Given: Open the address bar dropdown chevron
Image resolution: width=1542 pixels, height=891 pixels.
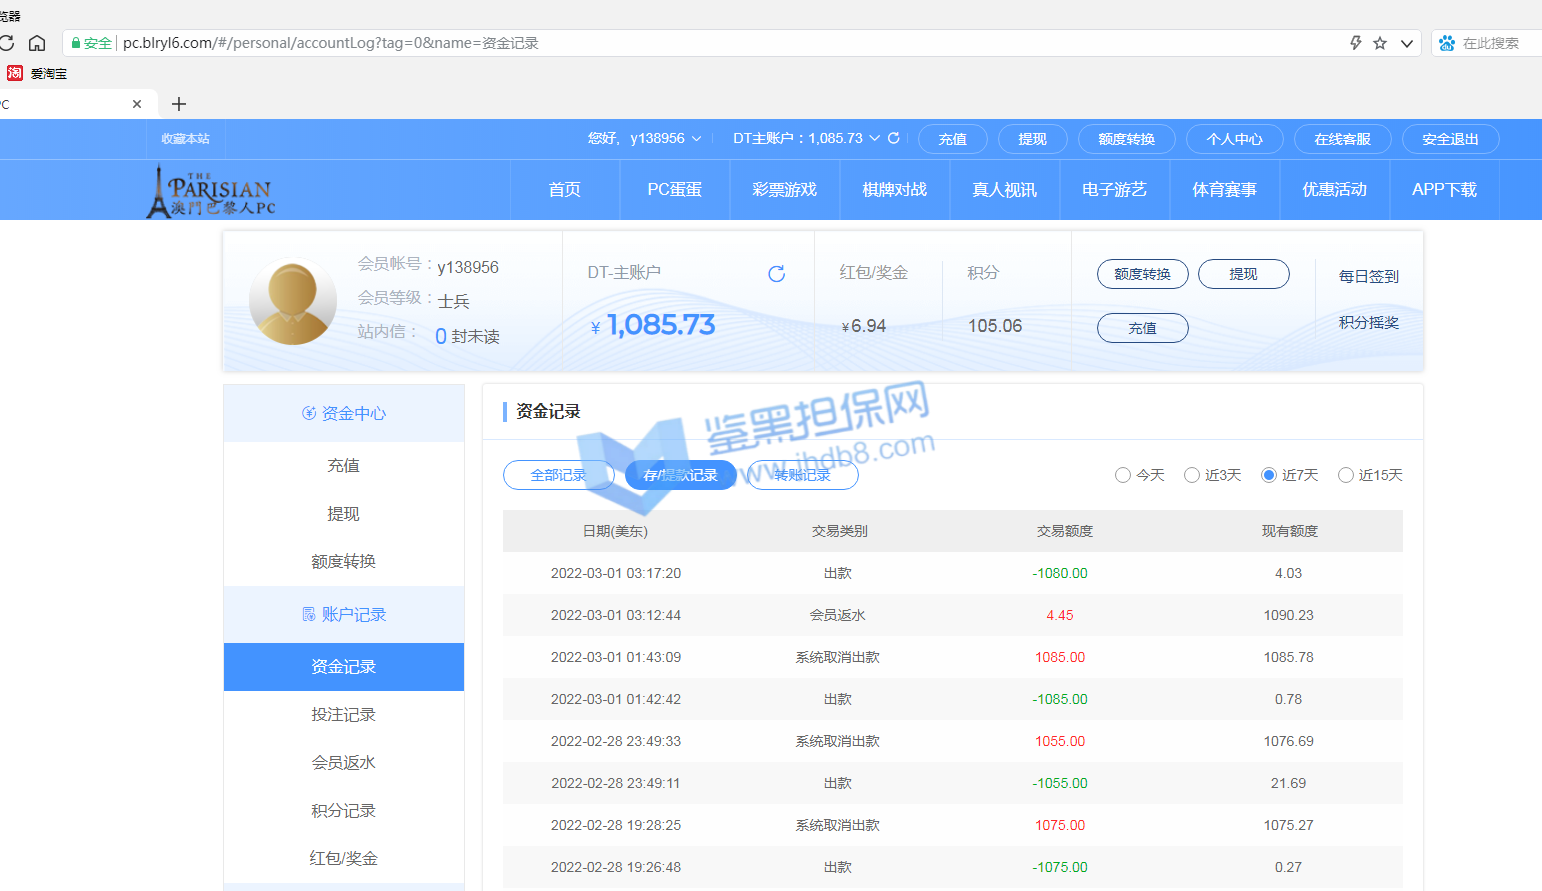Looking at the screenshot, I should click(x=1406, y=43).
